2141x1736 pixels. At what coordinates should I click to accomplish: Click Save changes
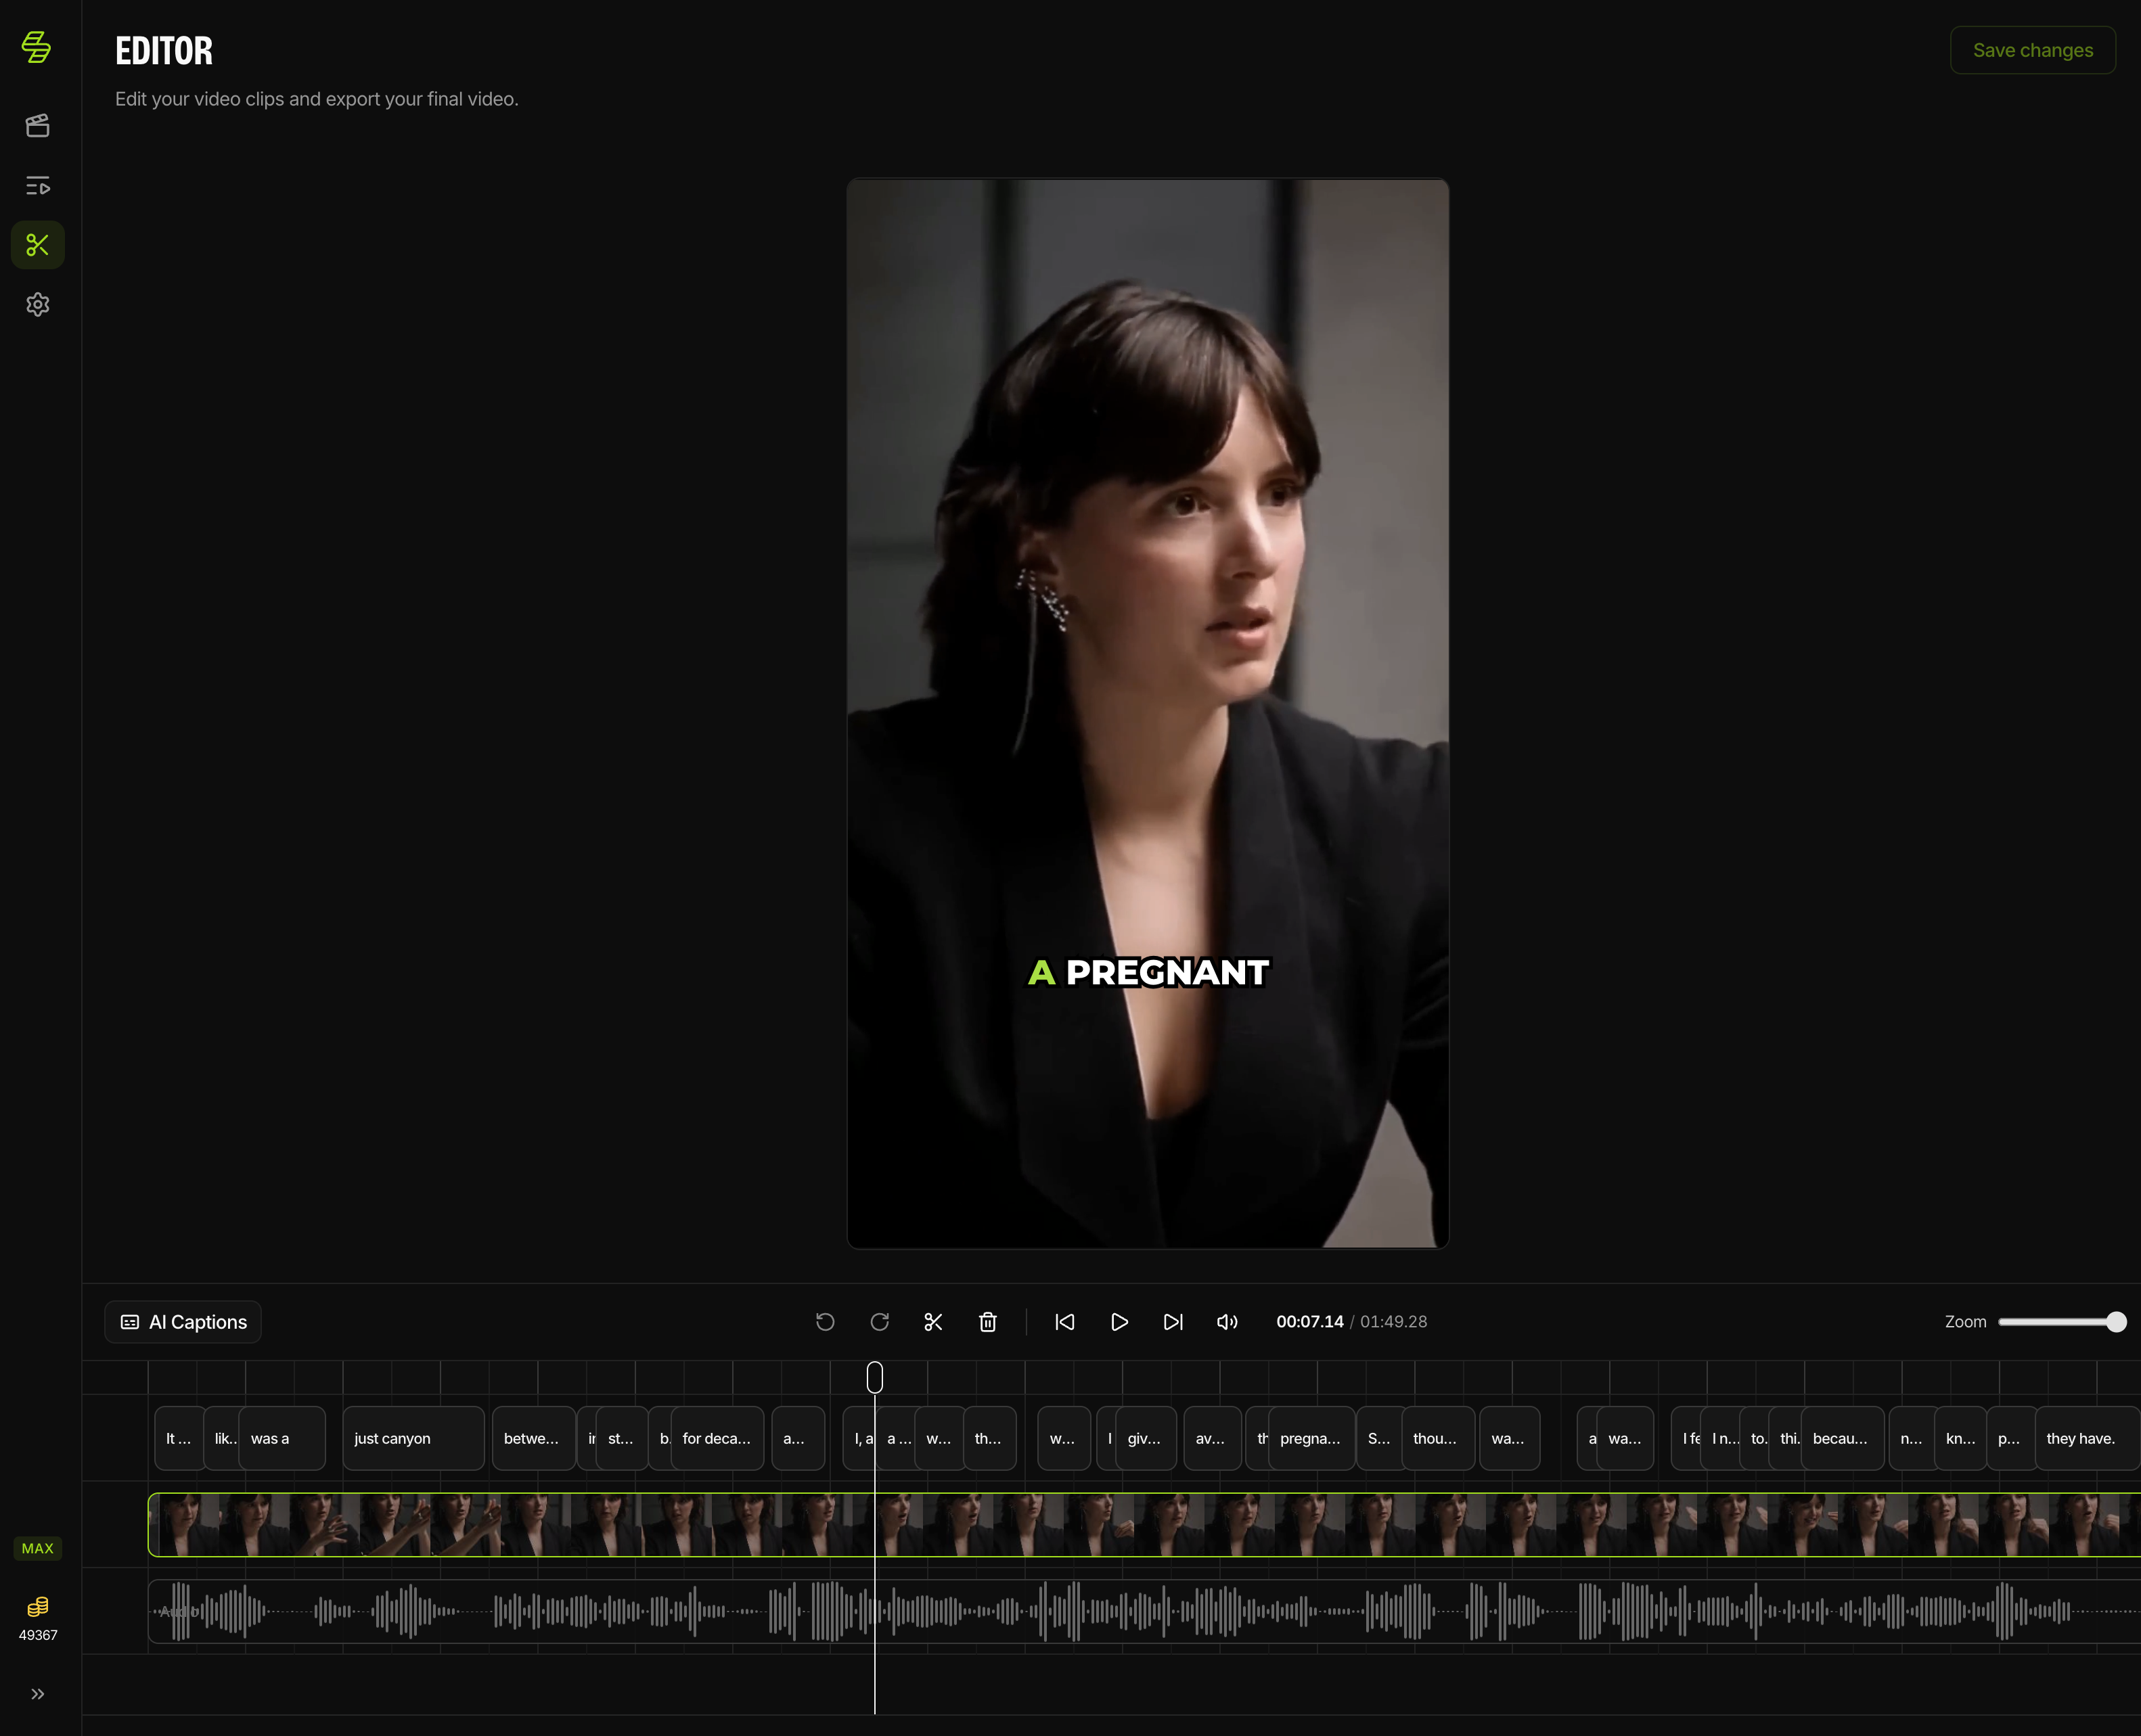(x=2032, y=50)
